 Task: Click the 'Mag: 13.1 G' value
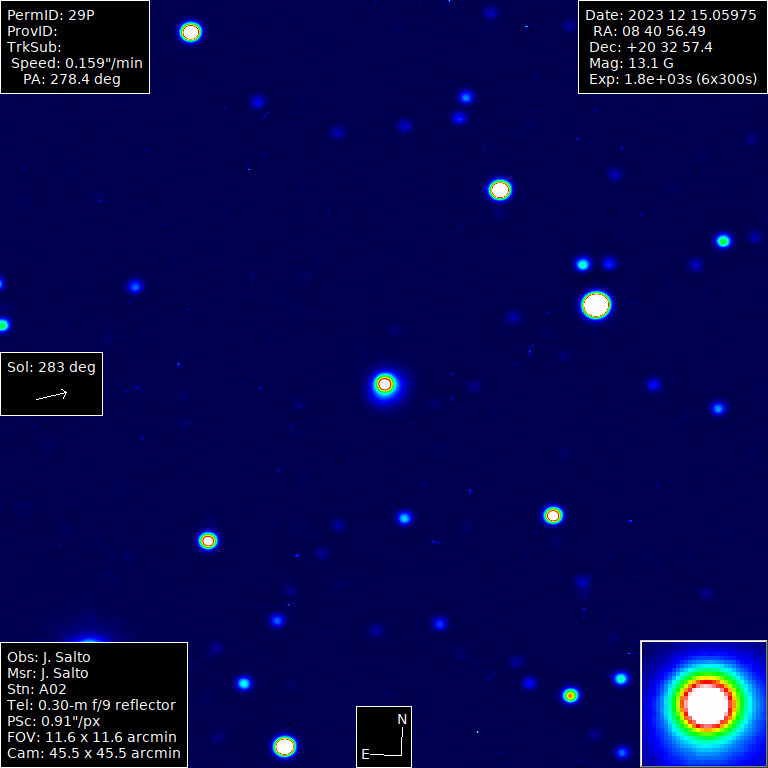631,63
